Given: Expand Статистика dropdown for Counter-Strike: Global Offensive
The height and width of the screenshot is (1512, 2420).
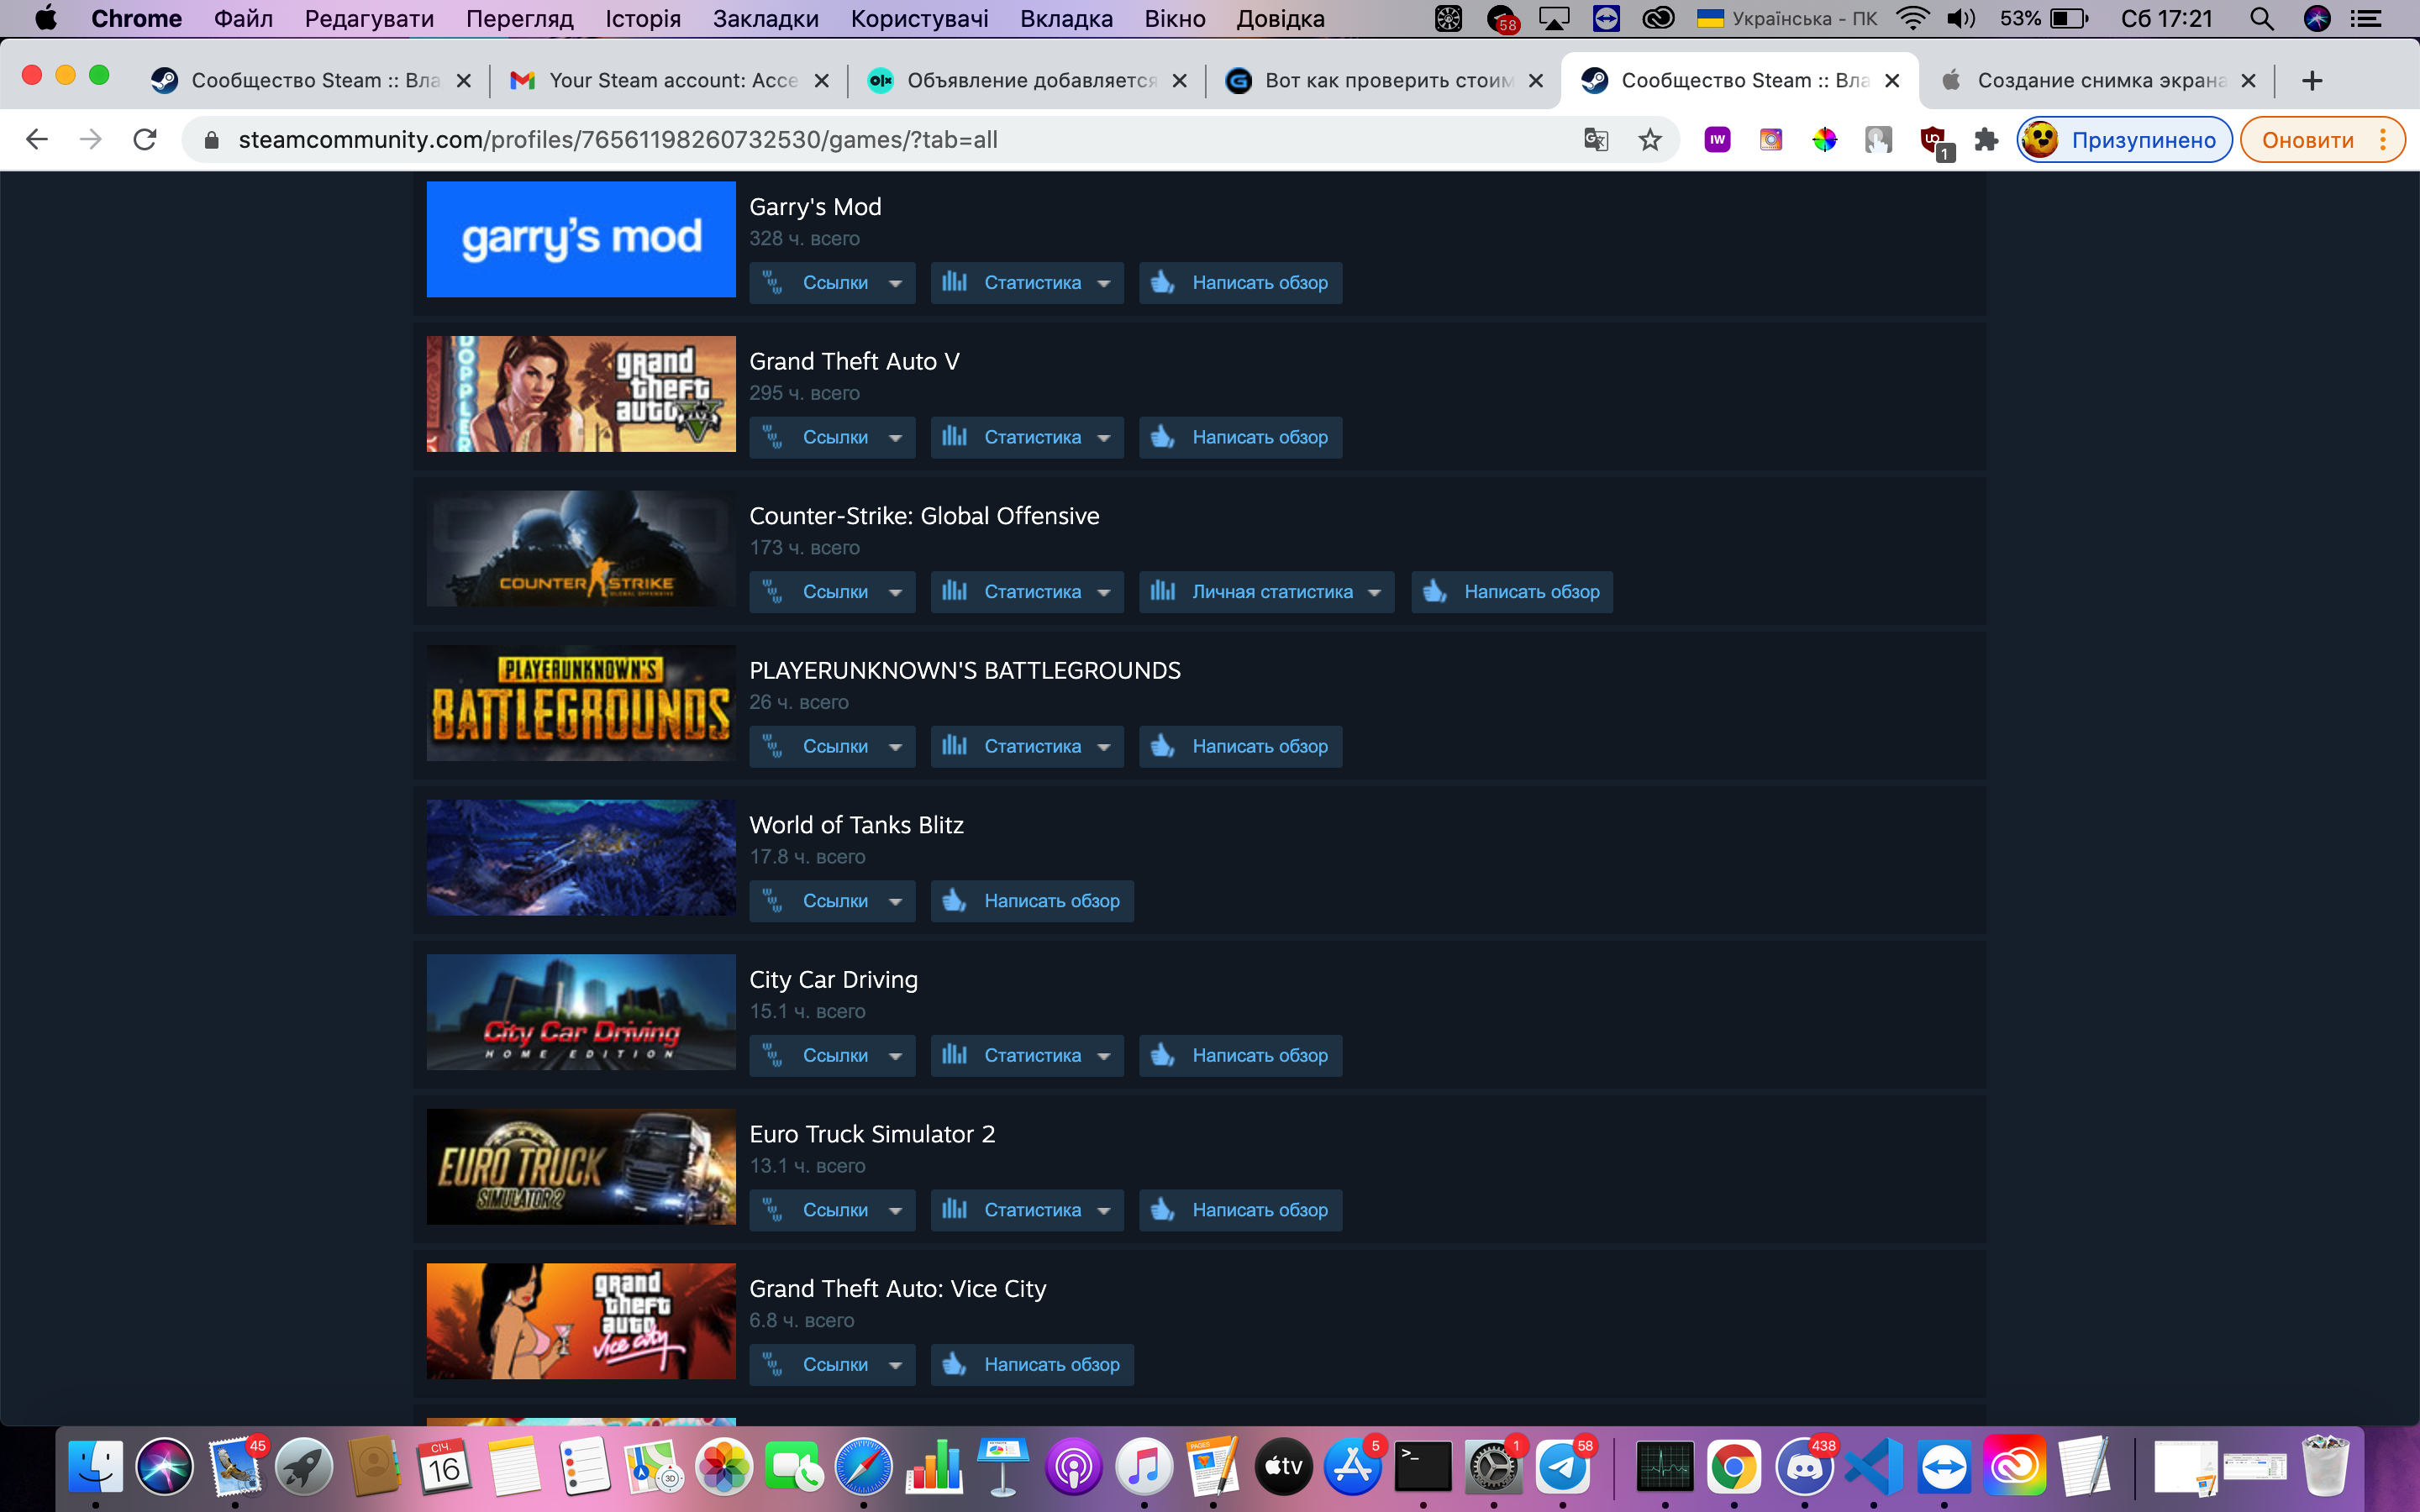Looking at the screenshot, I should pos(1027,592).
